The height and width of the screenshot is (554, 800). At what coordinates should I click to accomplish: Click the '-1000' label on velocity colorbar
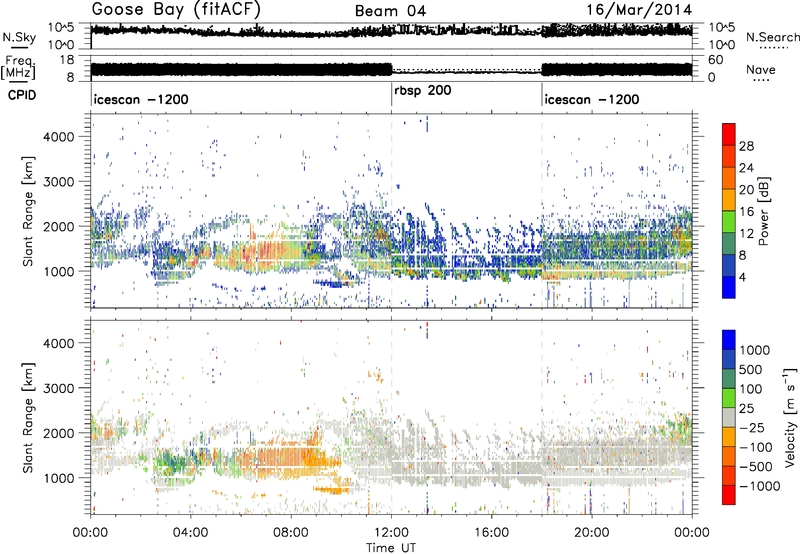point(760,486)
